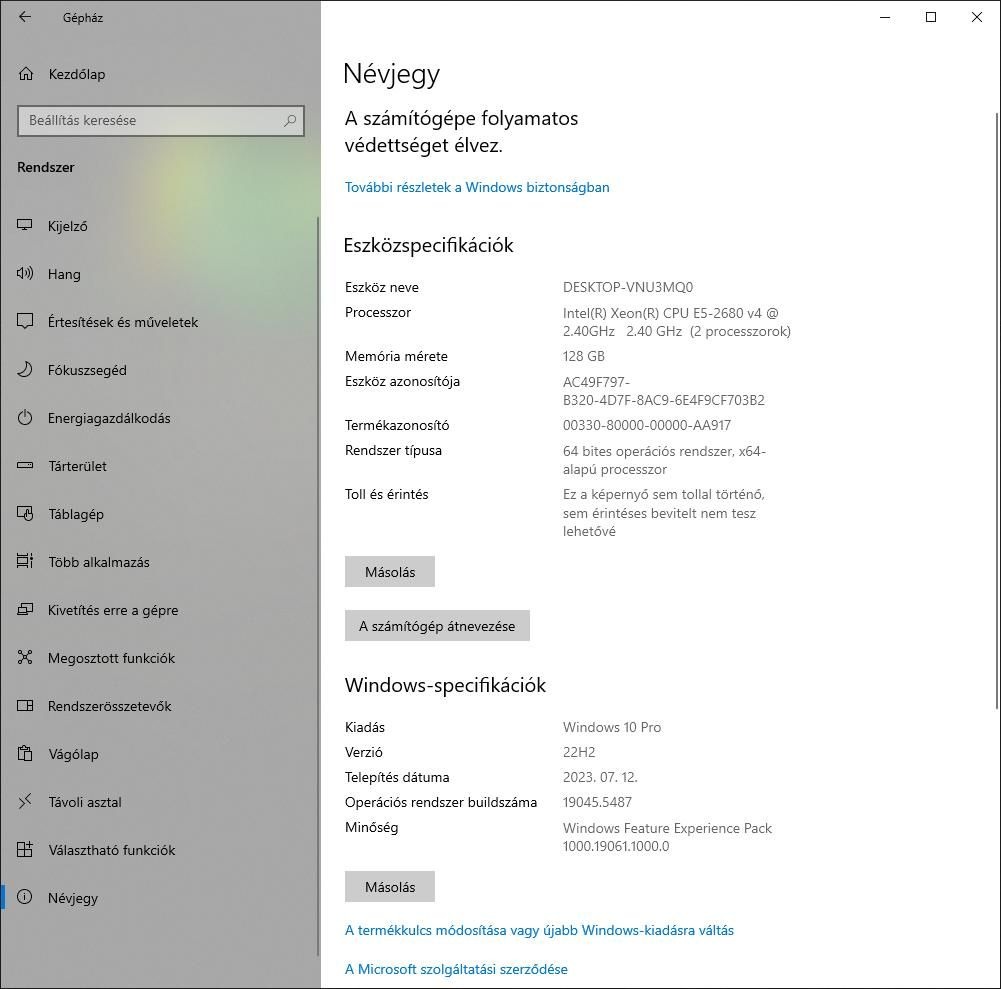
Task: Click the back arrow icon
Action: pyautogui.click(x=25, y=17)
